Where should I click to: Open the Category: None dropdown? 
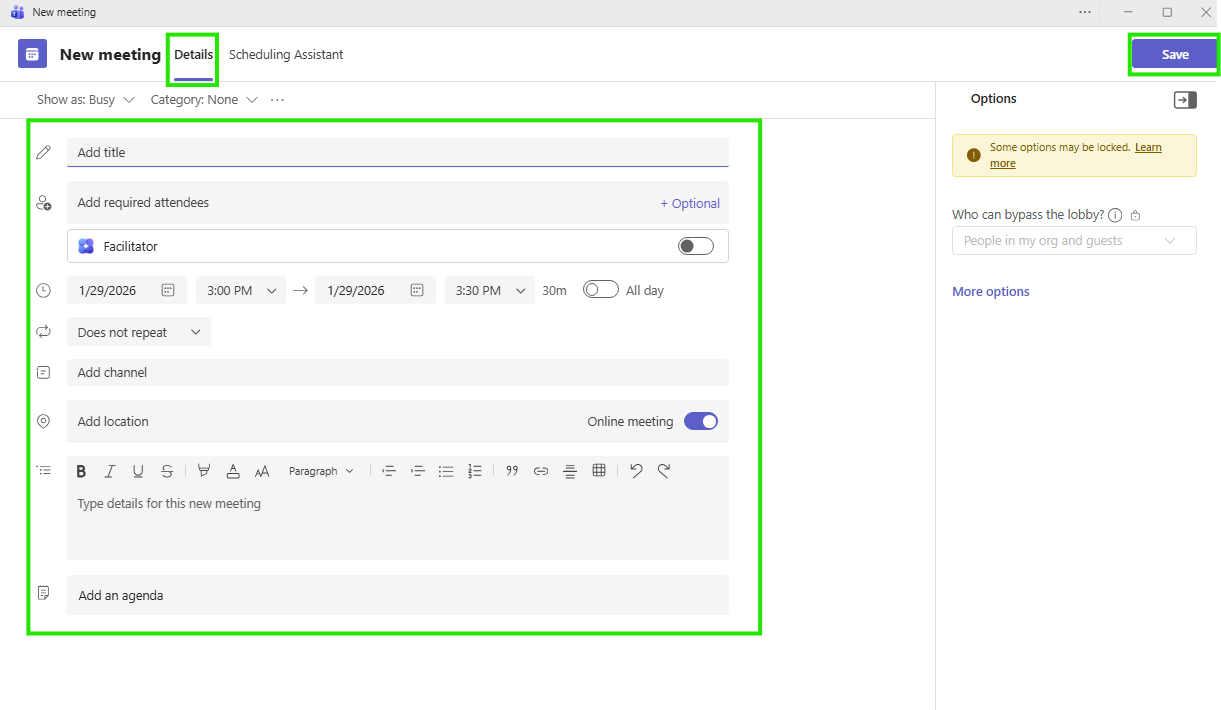click(x=204, y=100)
